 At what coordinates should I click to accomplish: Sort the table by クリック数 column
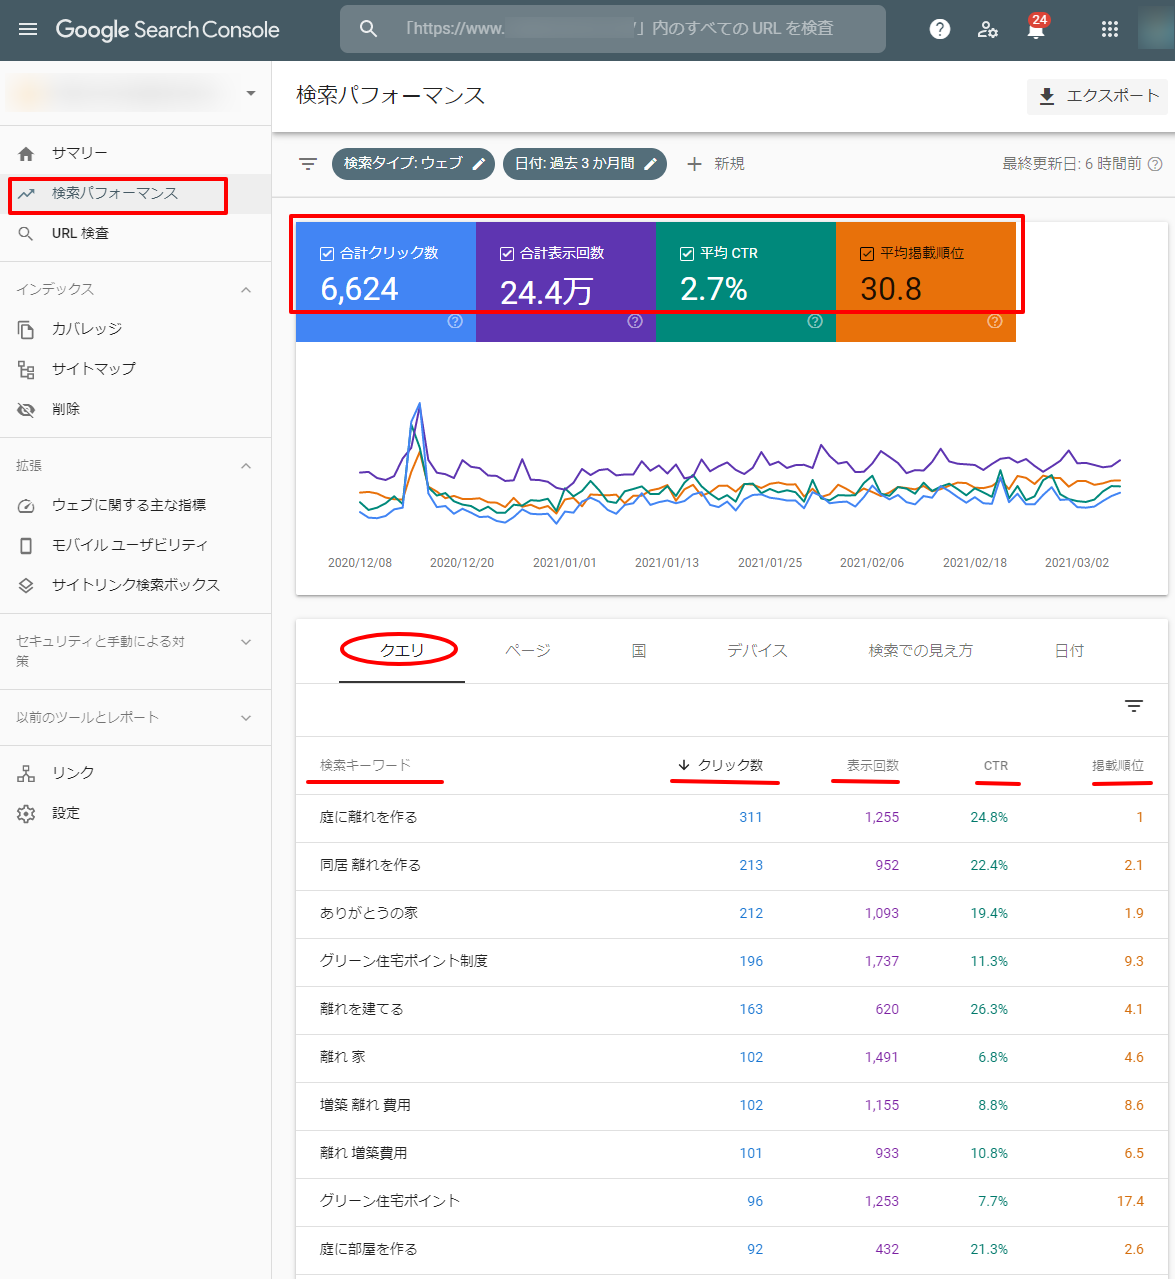720,765
